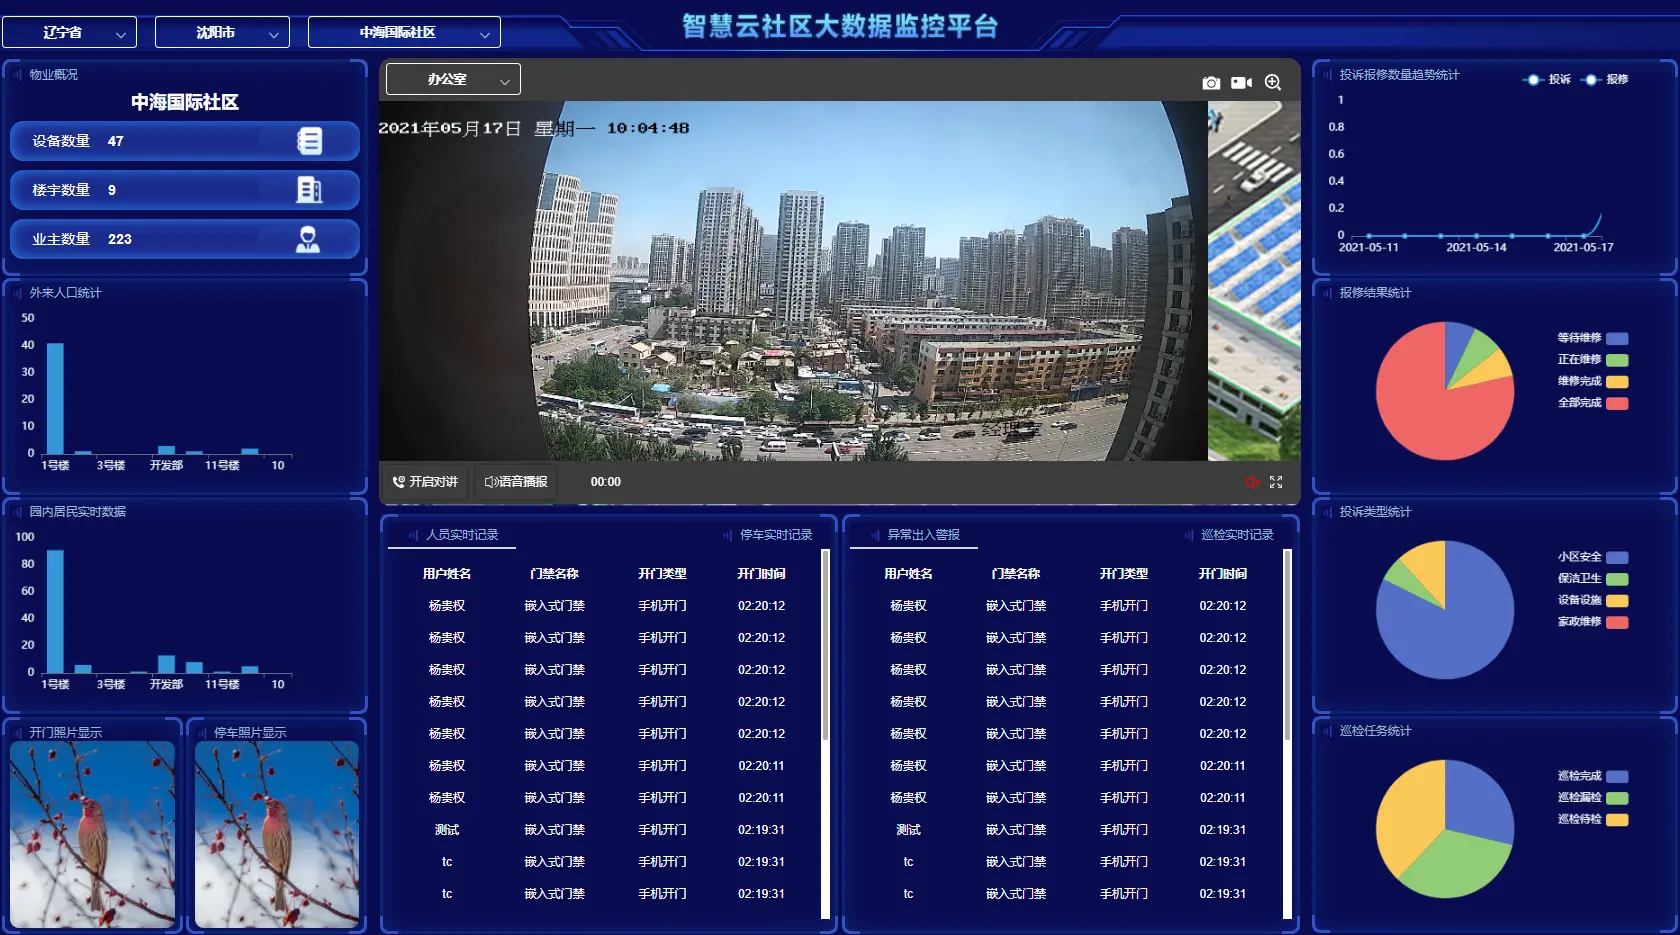Start video recording with camcorder icon
The height and width of the screenshot is (935, 1680).
pyautogui.click(x=1241, y=83)
